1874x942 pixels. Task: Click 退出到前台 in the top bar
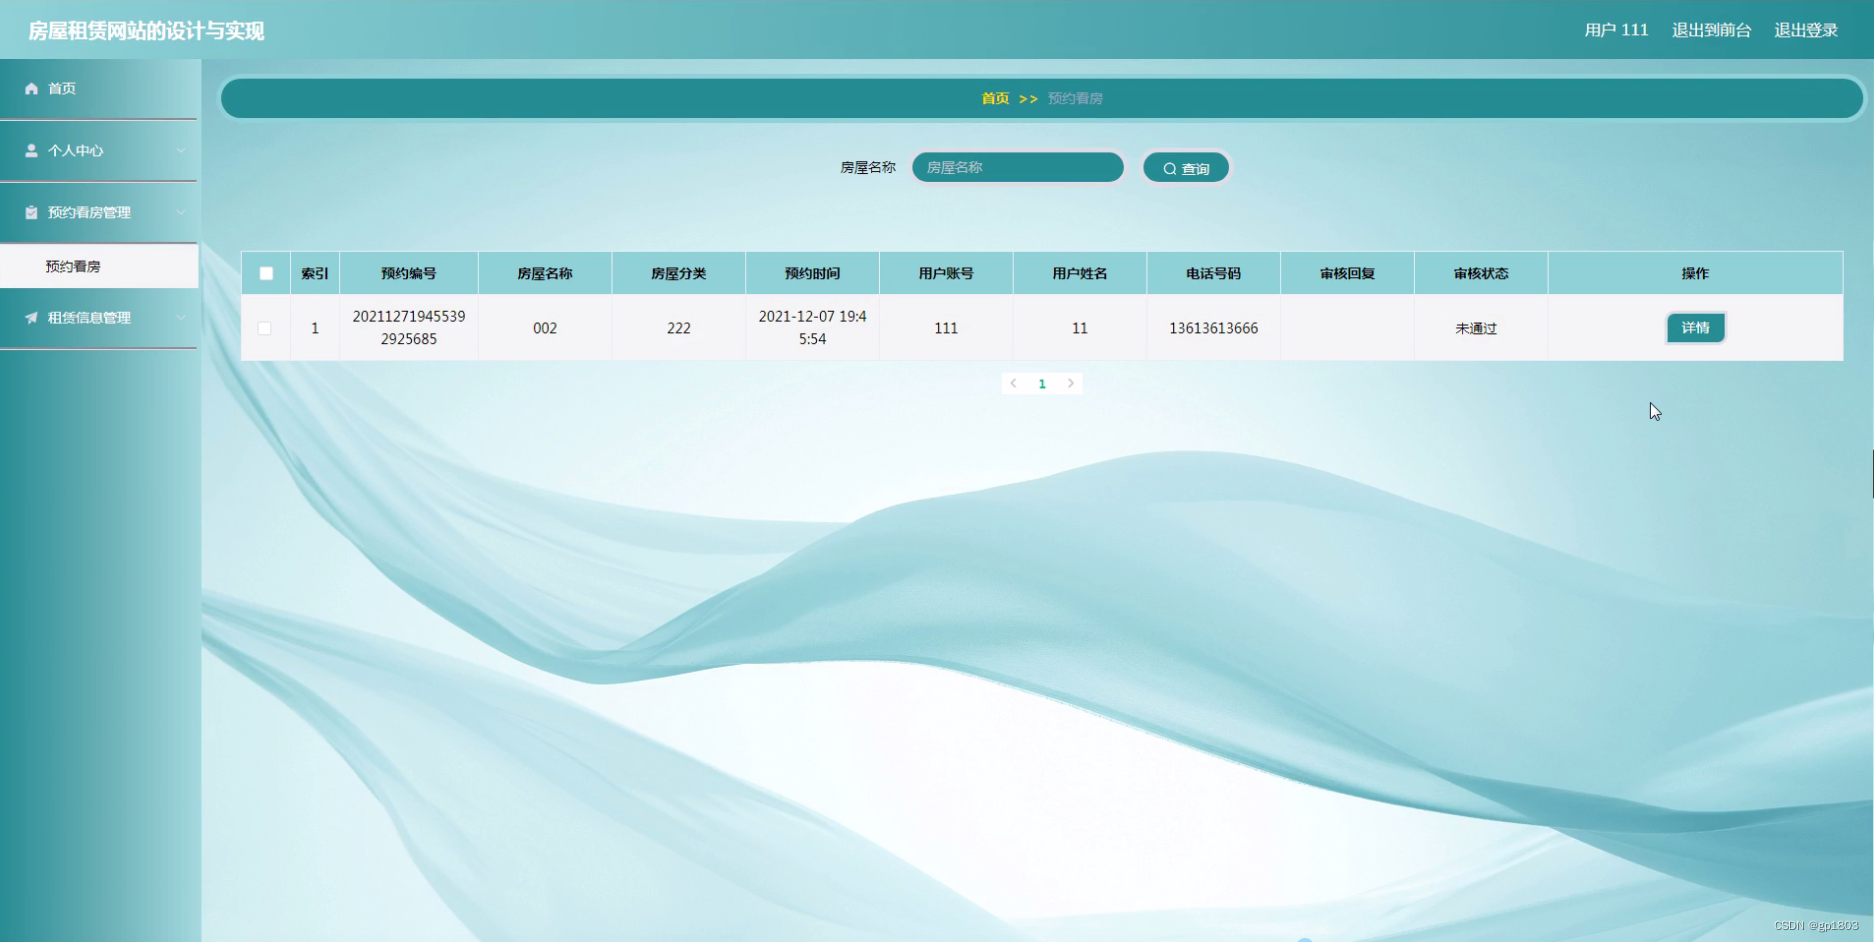[x=1712, y=30]
